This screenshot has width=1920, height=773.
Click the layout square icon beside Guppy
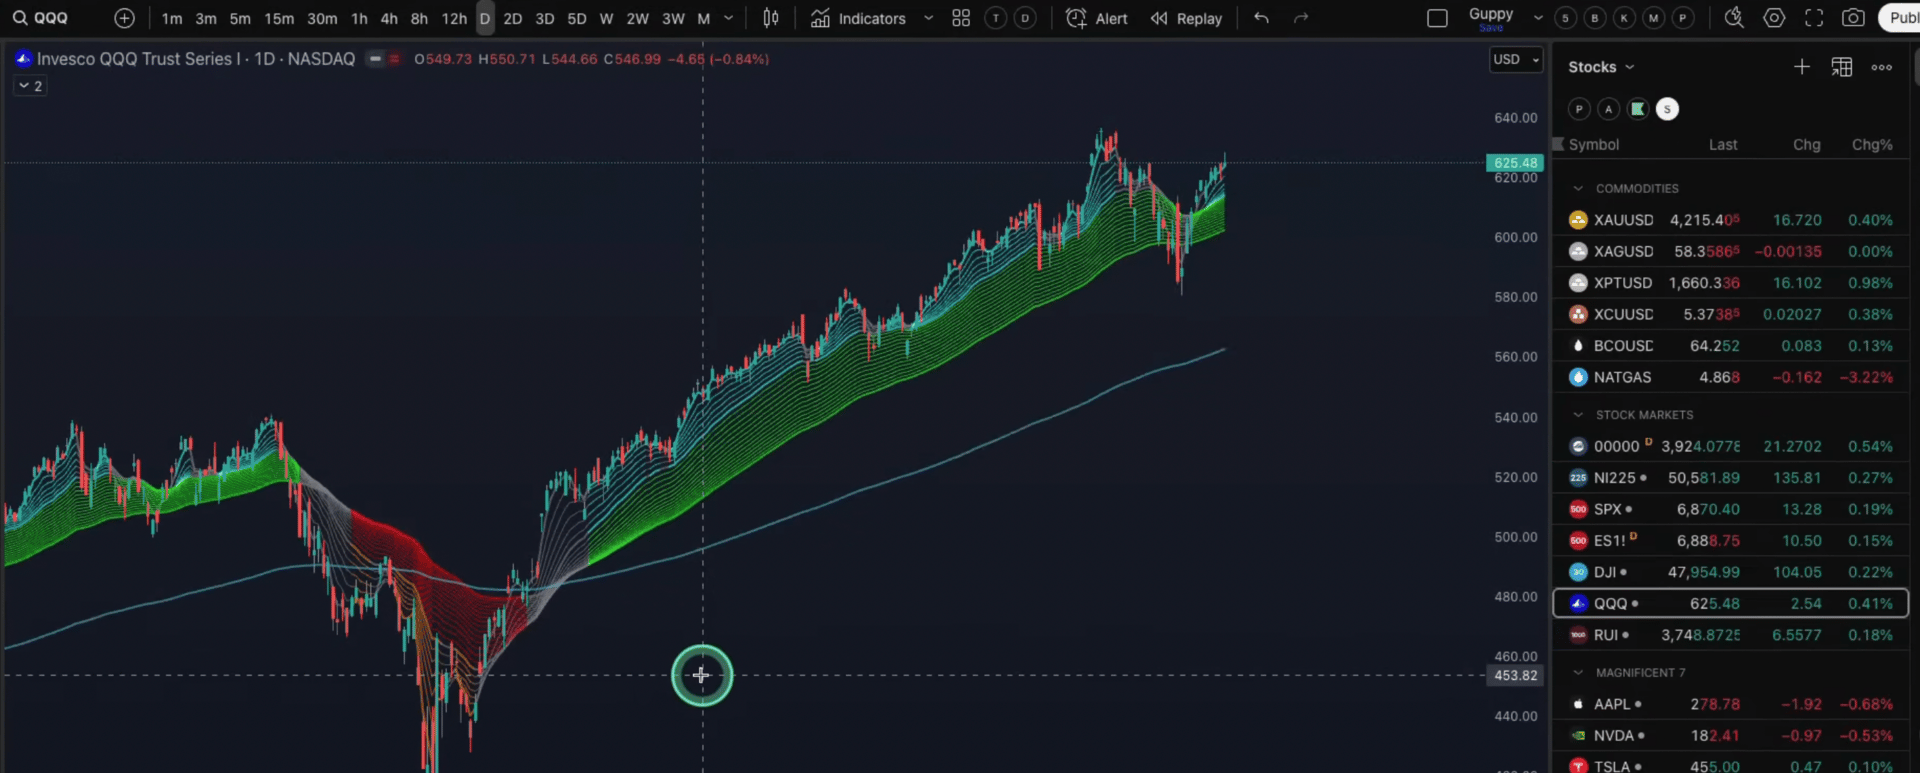point(1437,18)
